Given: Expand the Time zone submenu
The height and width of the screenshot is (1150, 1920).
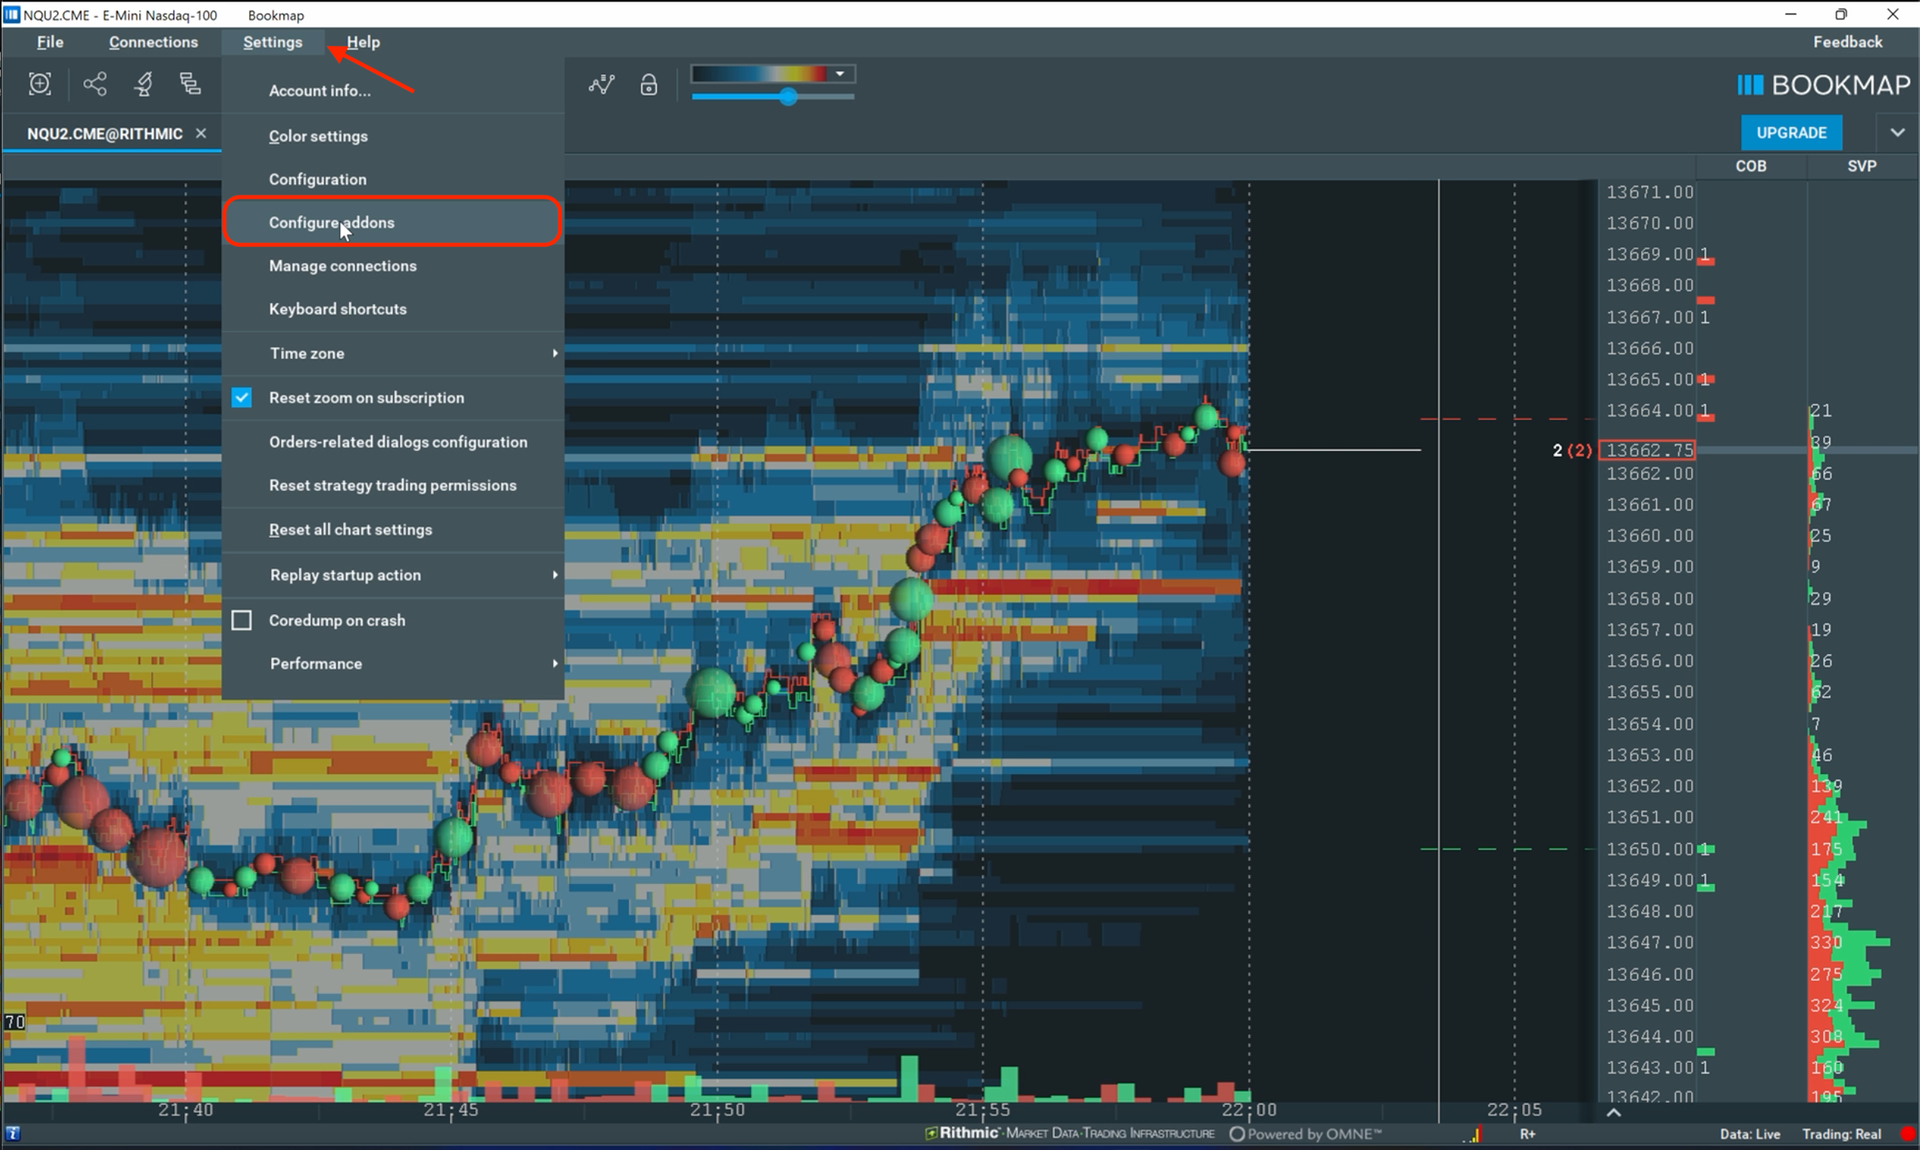Looking at the screenshot, I should pyautogui.click(x=392, y=353).
